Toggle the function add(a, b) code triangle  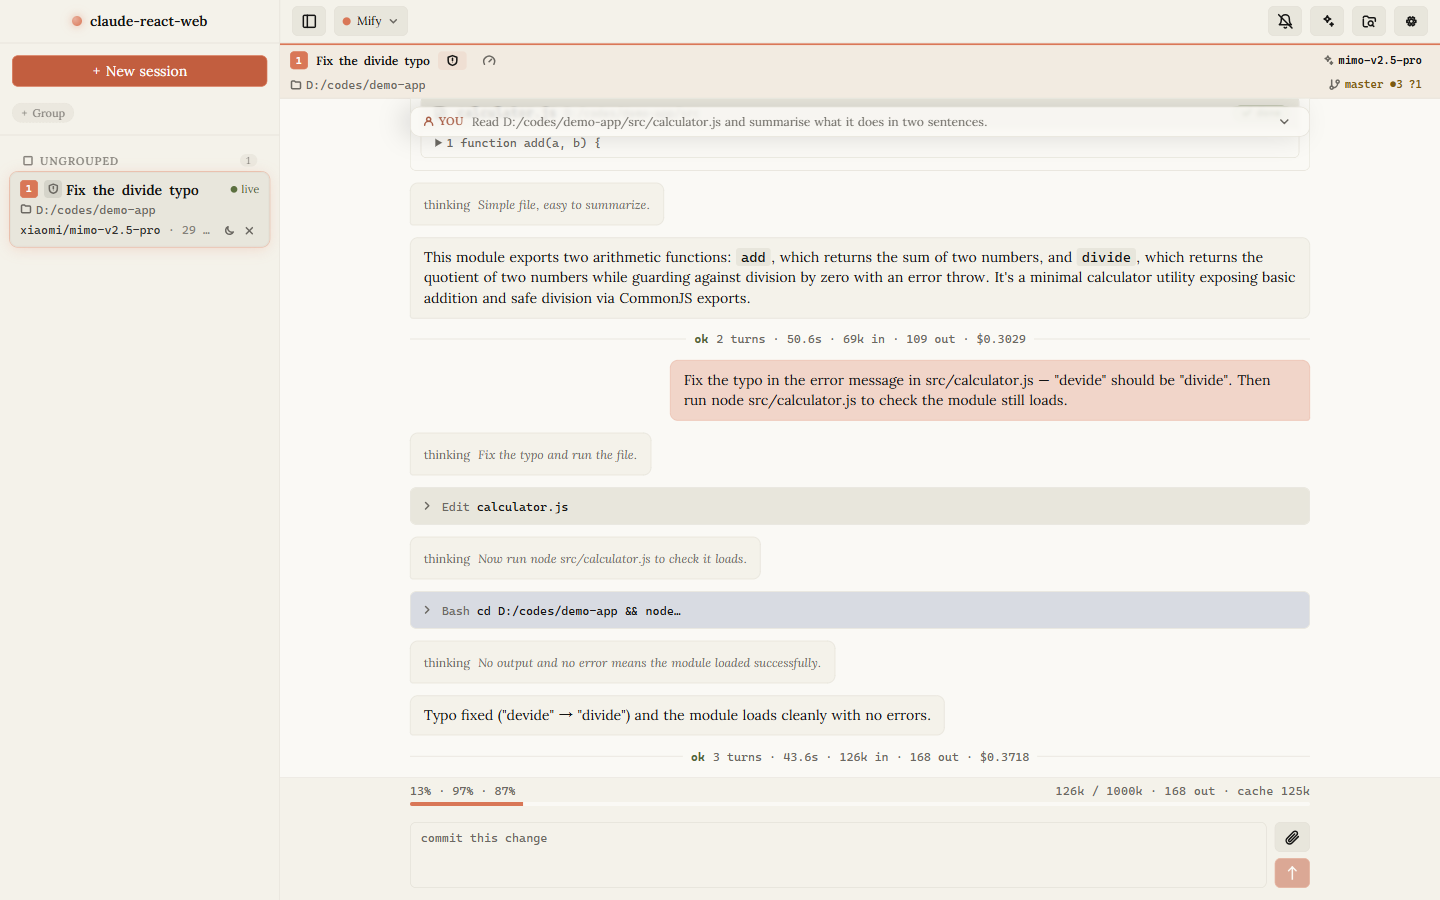click(438, 143)
